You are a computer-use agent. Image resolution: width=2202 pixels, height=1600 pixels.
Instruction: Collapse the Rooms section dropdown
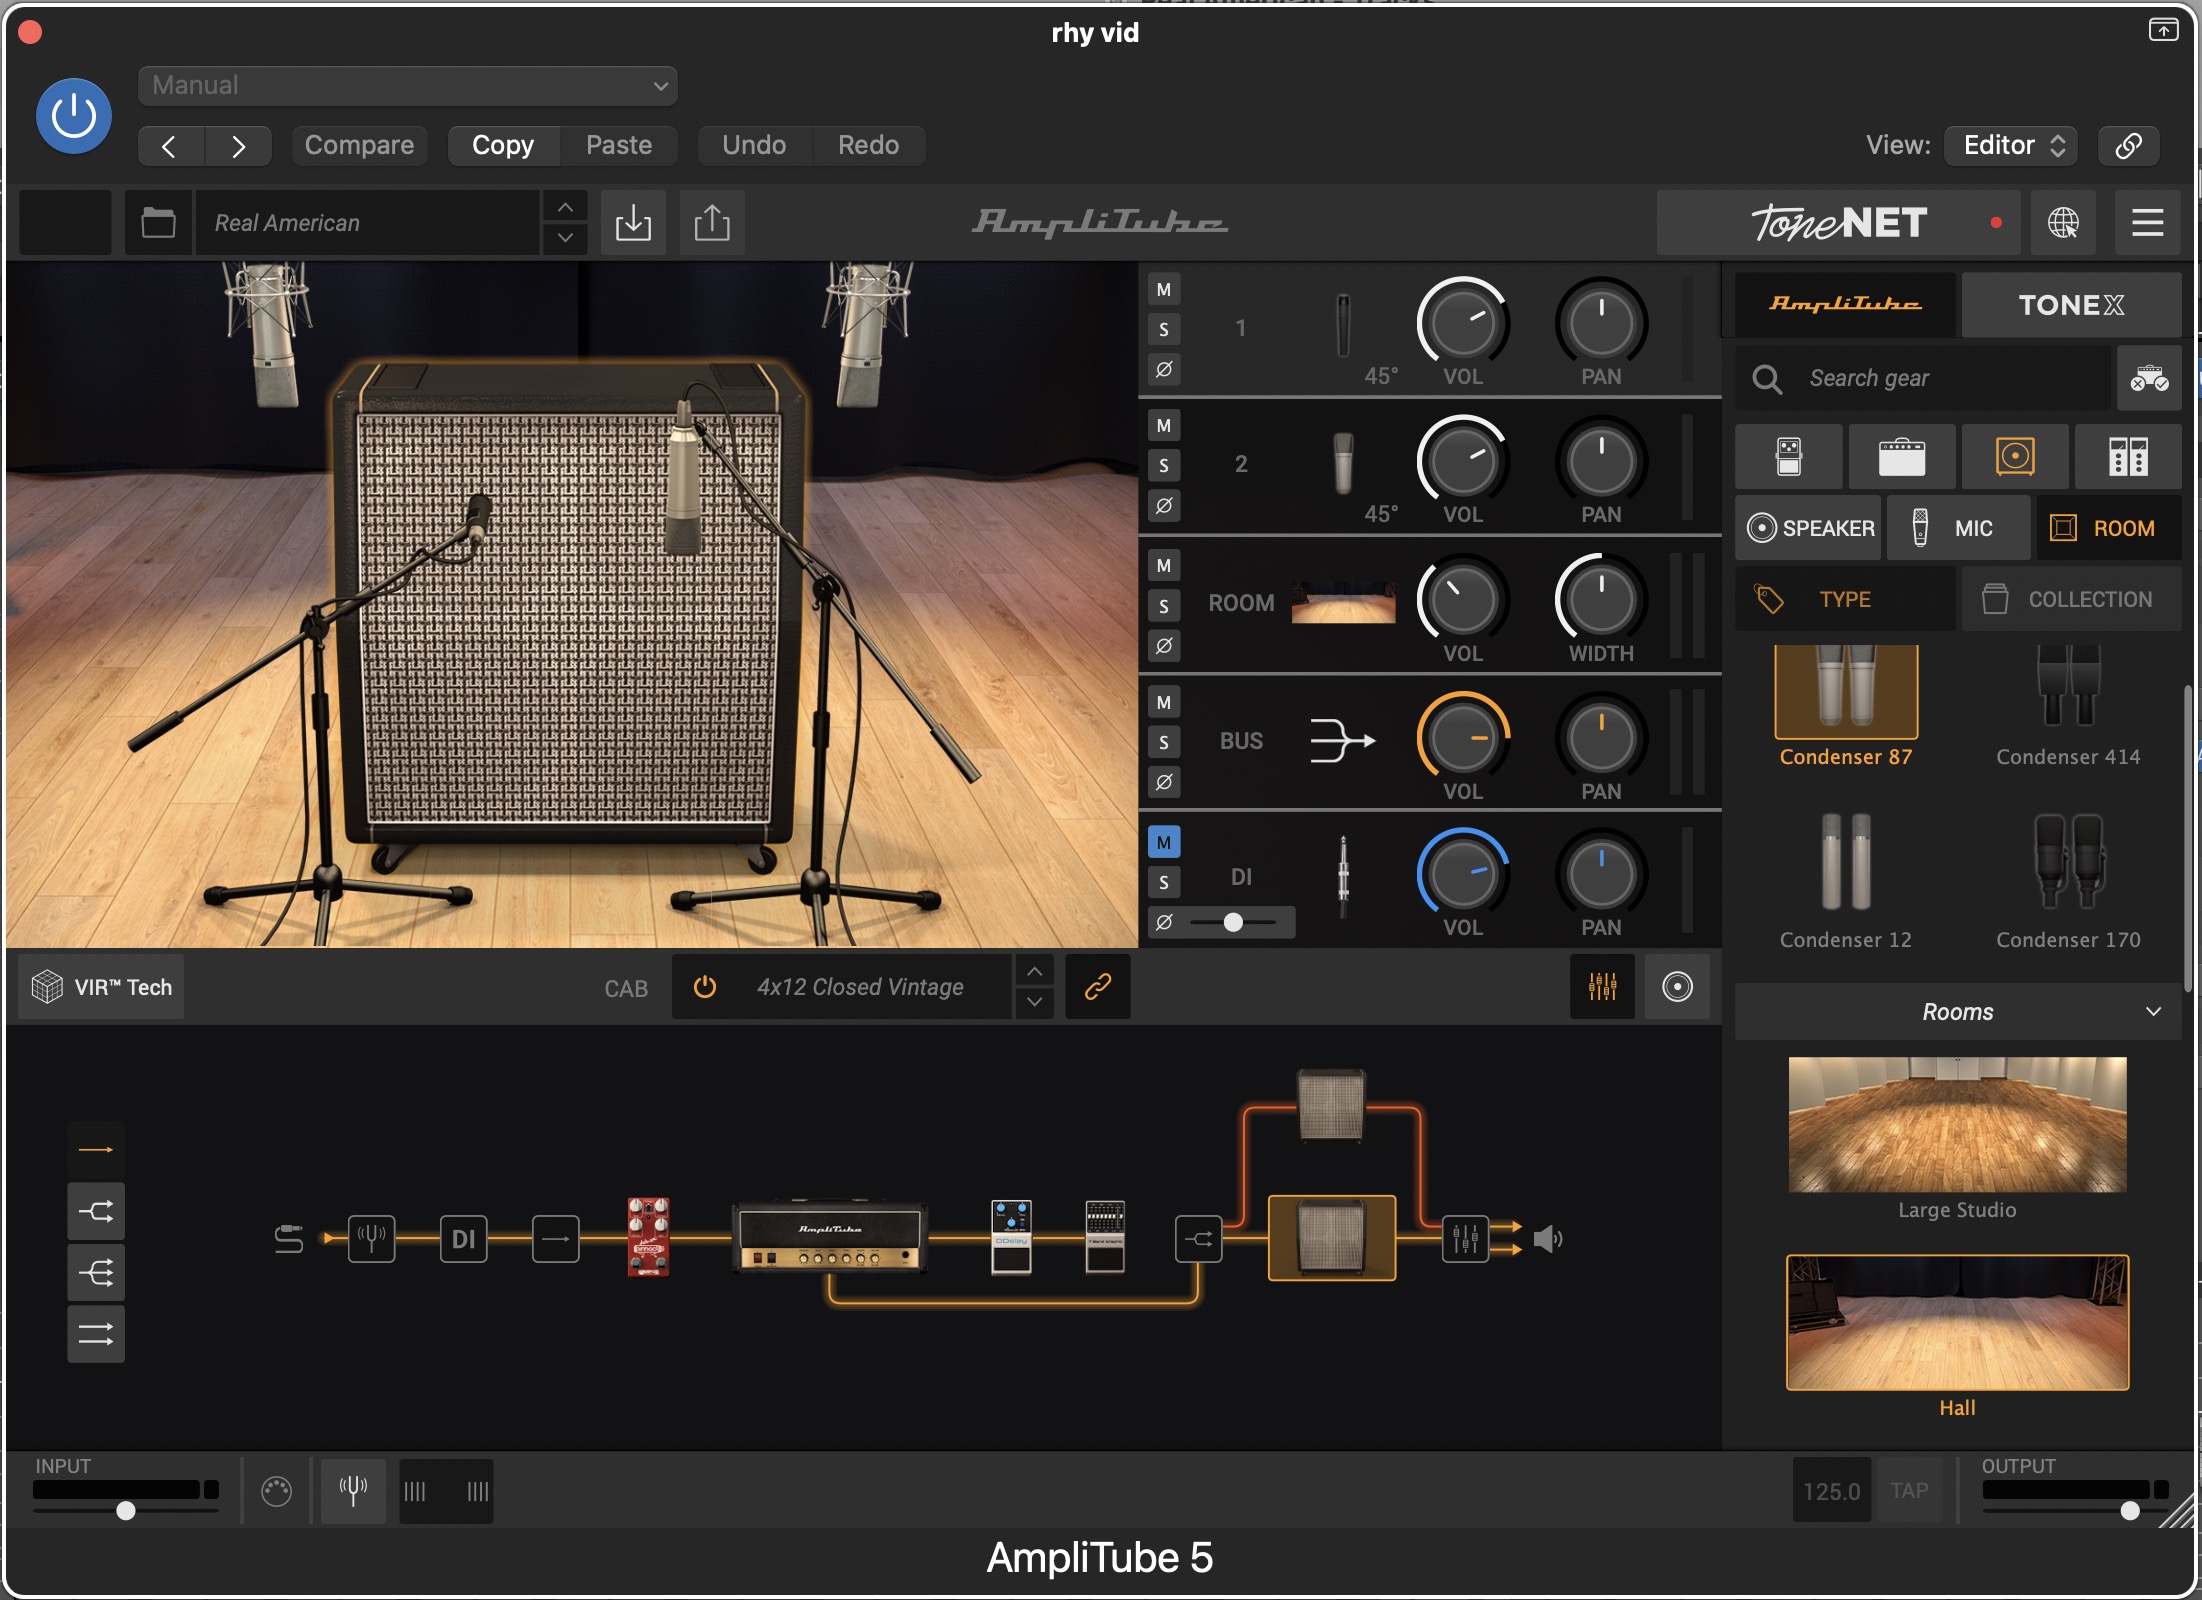pyautogui.click(x=1958, y=1012)
